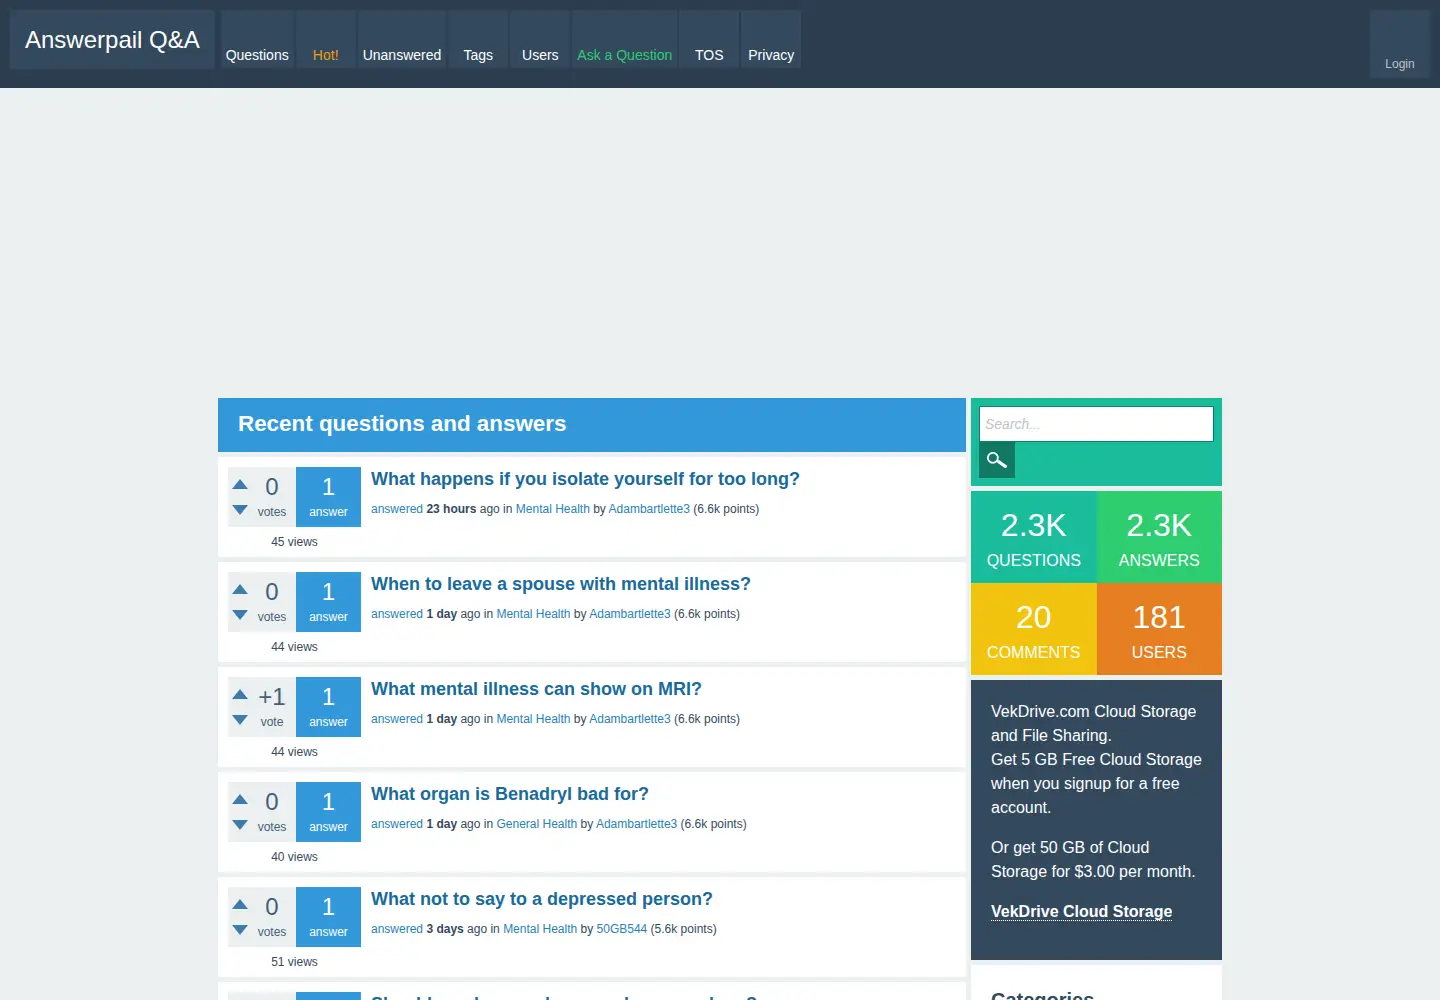Click General Health category on Benadryl question
The image size is (1440, 1000).
(x=537, y=824)
